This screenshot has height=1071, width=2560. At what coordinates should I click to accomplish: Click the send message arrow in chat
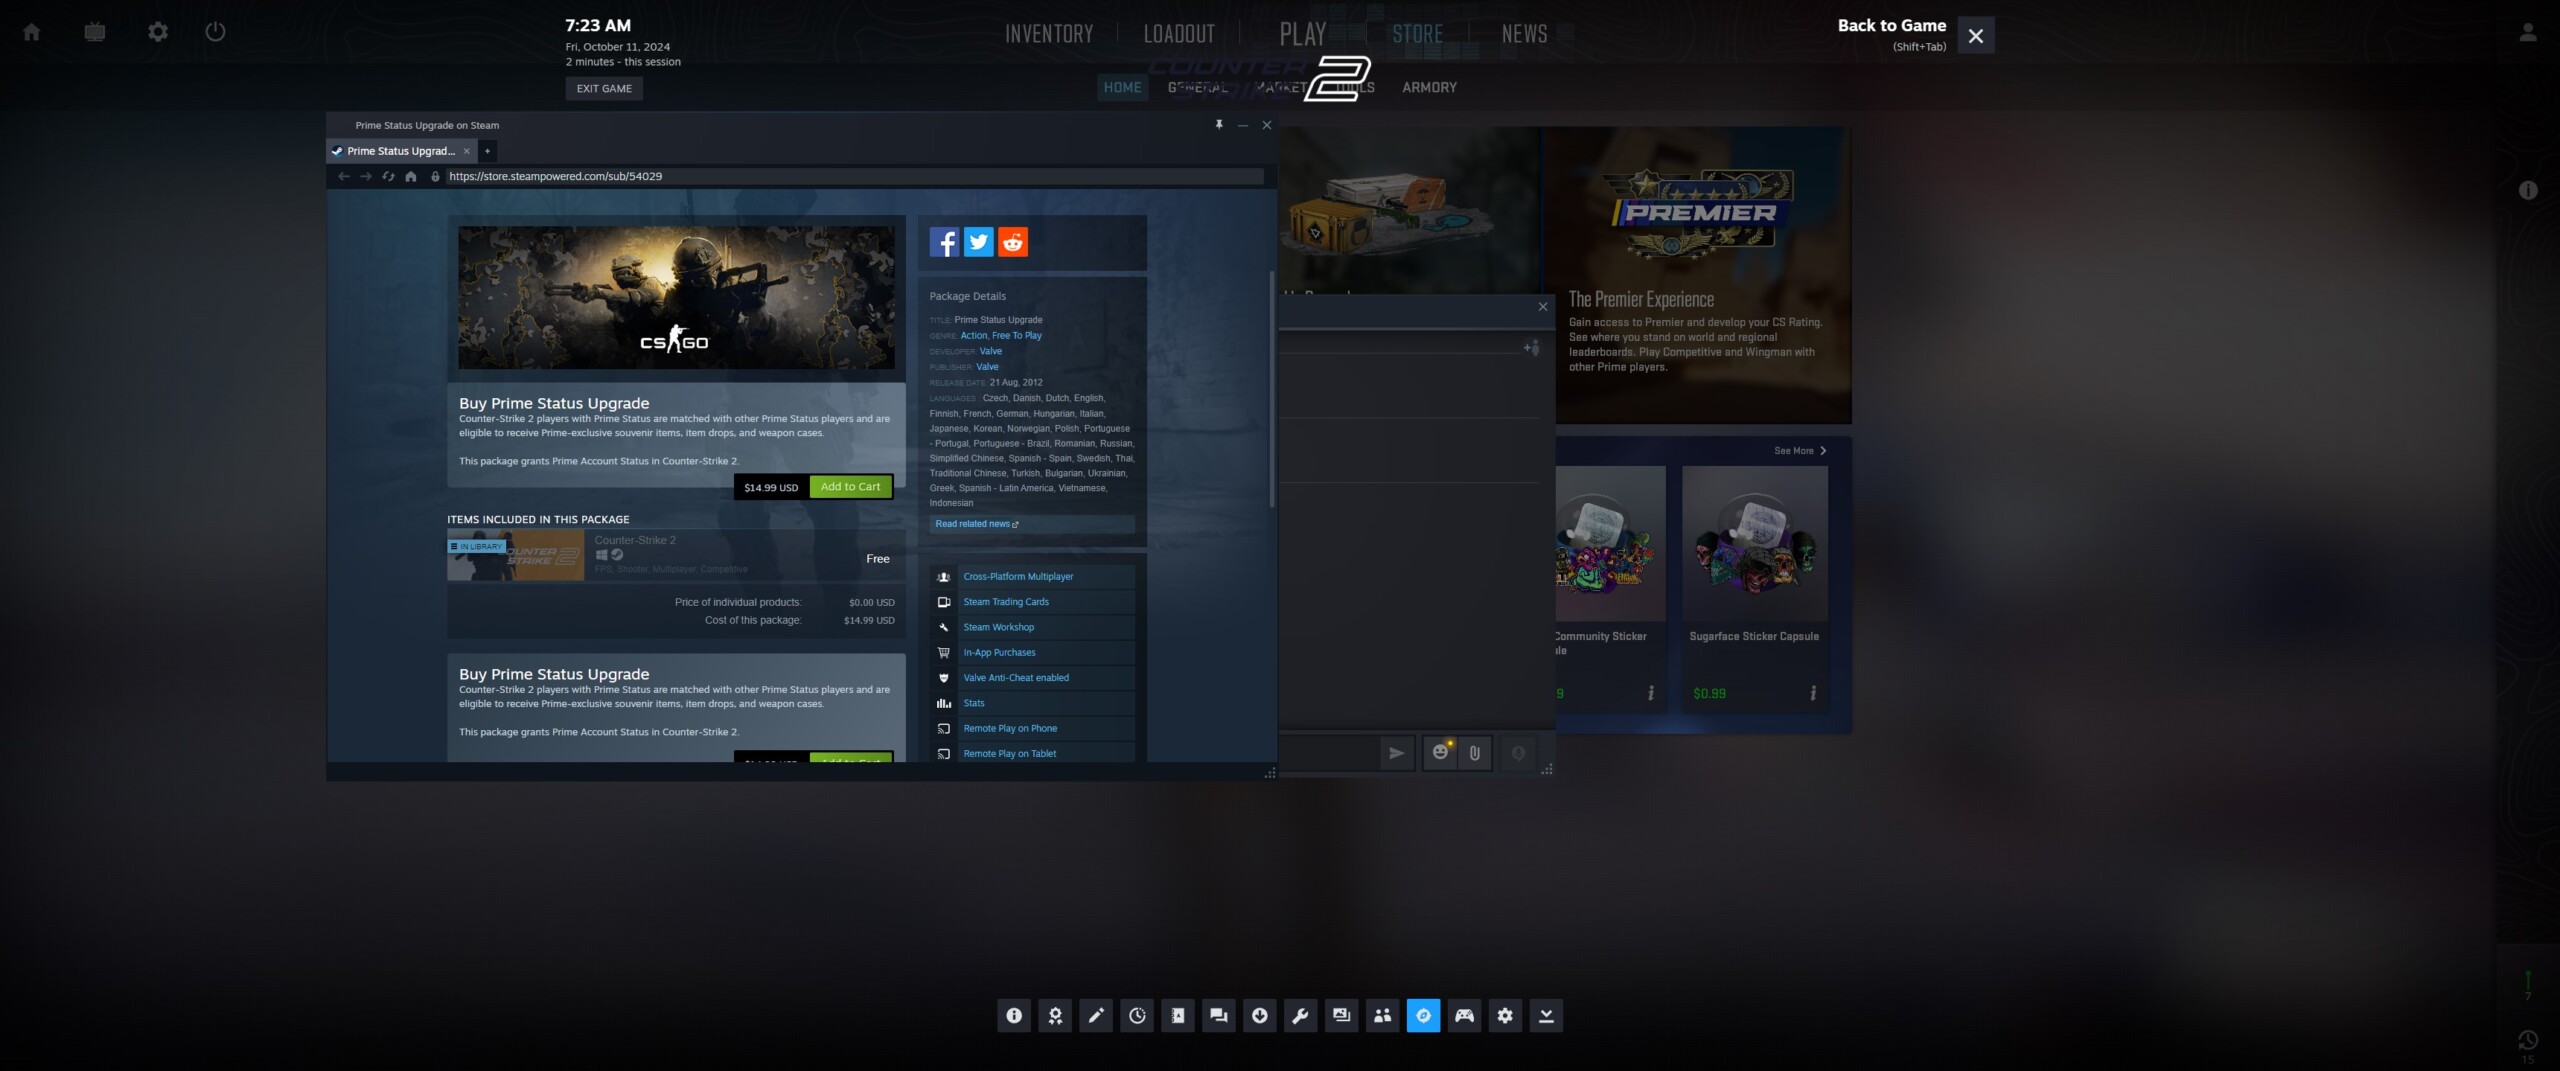(x=1397, y=753)
